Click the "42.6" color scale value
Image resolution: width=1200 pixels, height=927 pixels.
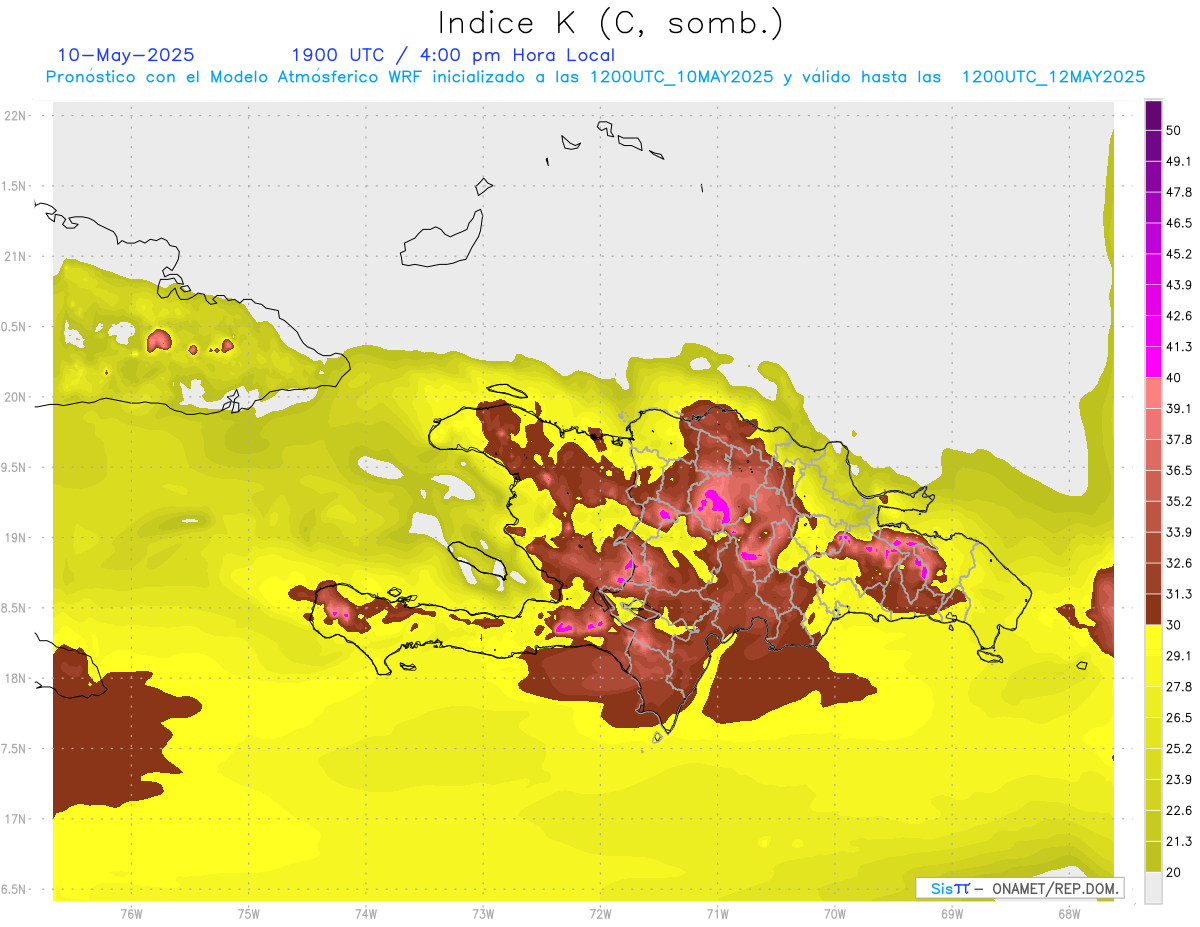point(1179,316)
